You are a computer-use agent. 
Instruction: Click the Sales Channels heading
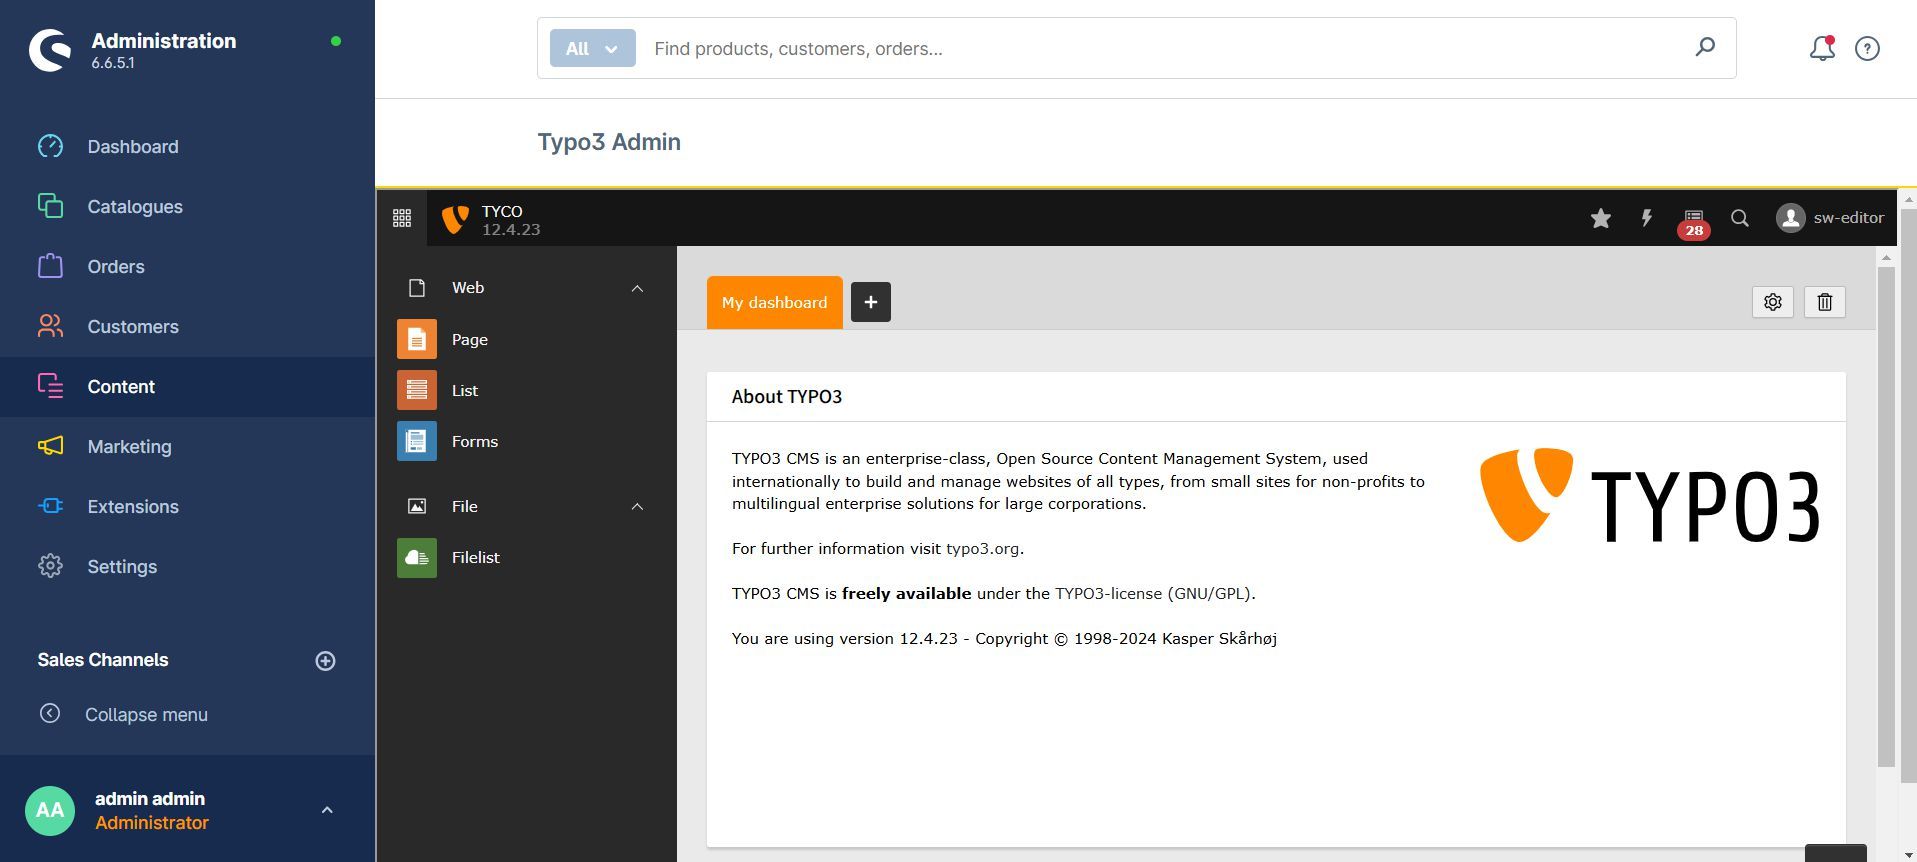tap(103, 660)
